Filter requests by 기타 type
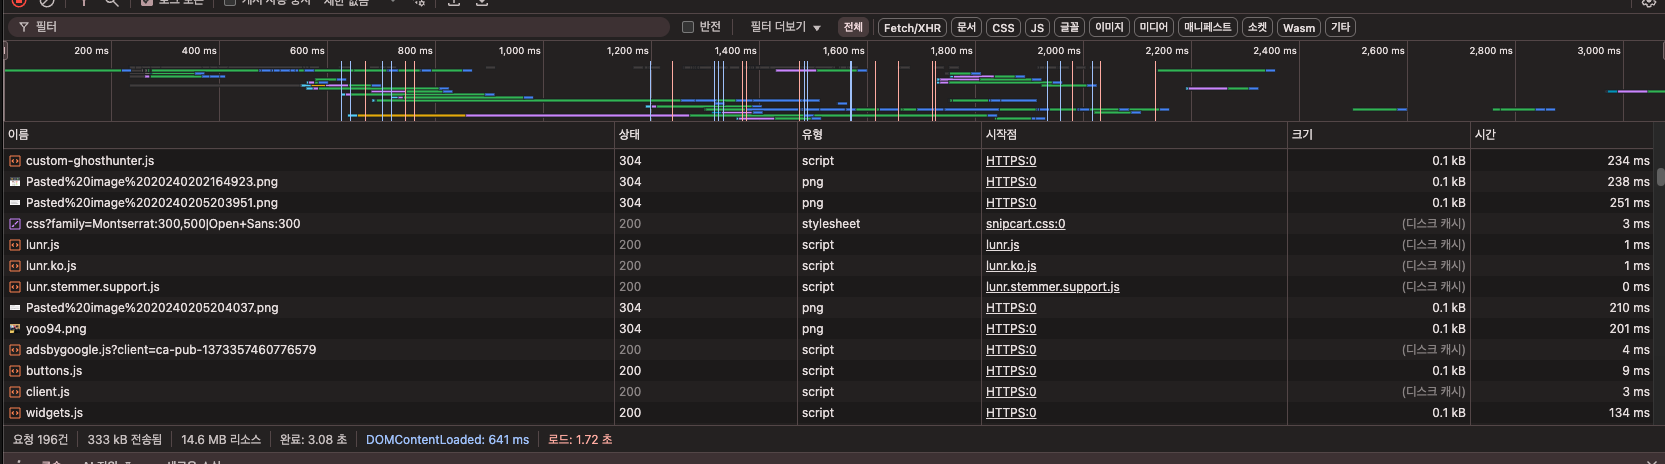This screenshot has width=1665, height=464. 1341,27
